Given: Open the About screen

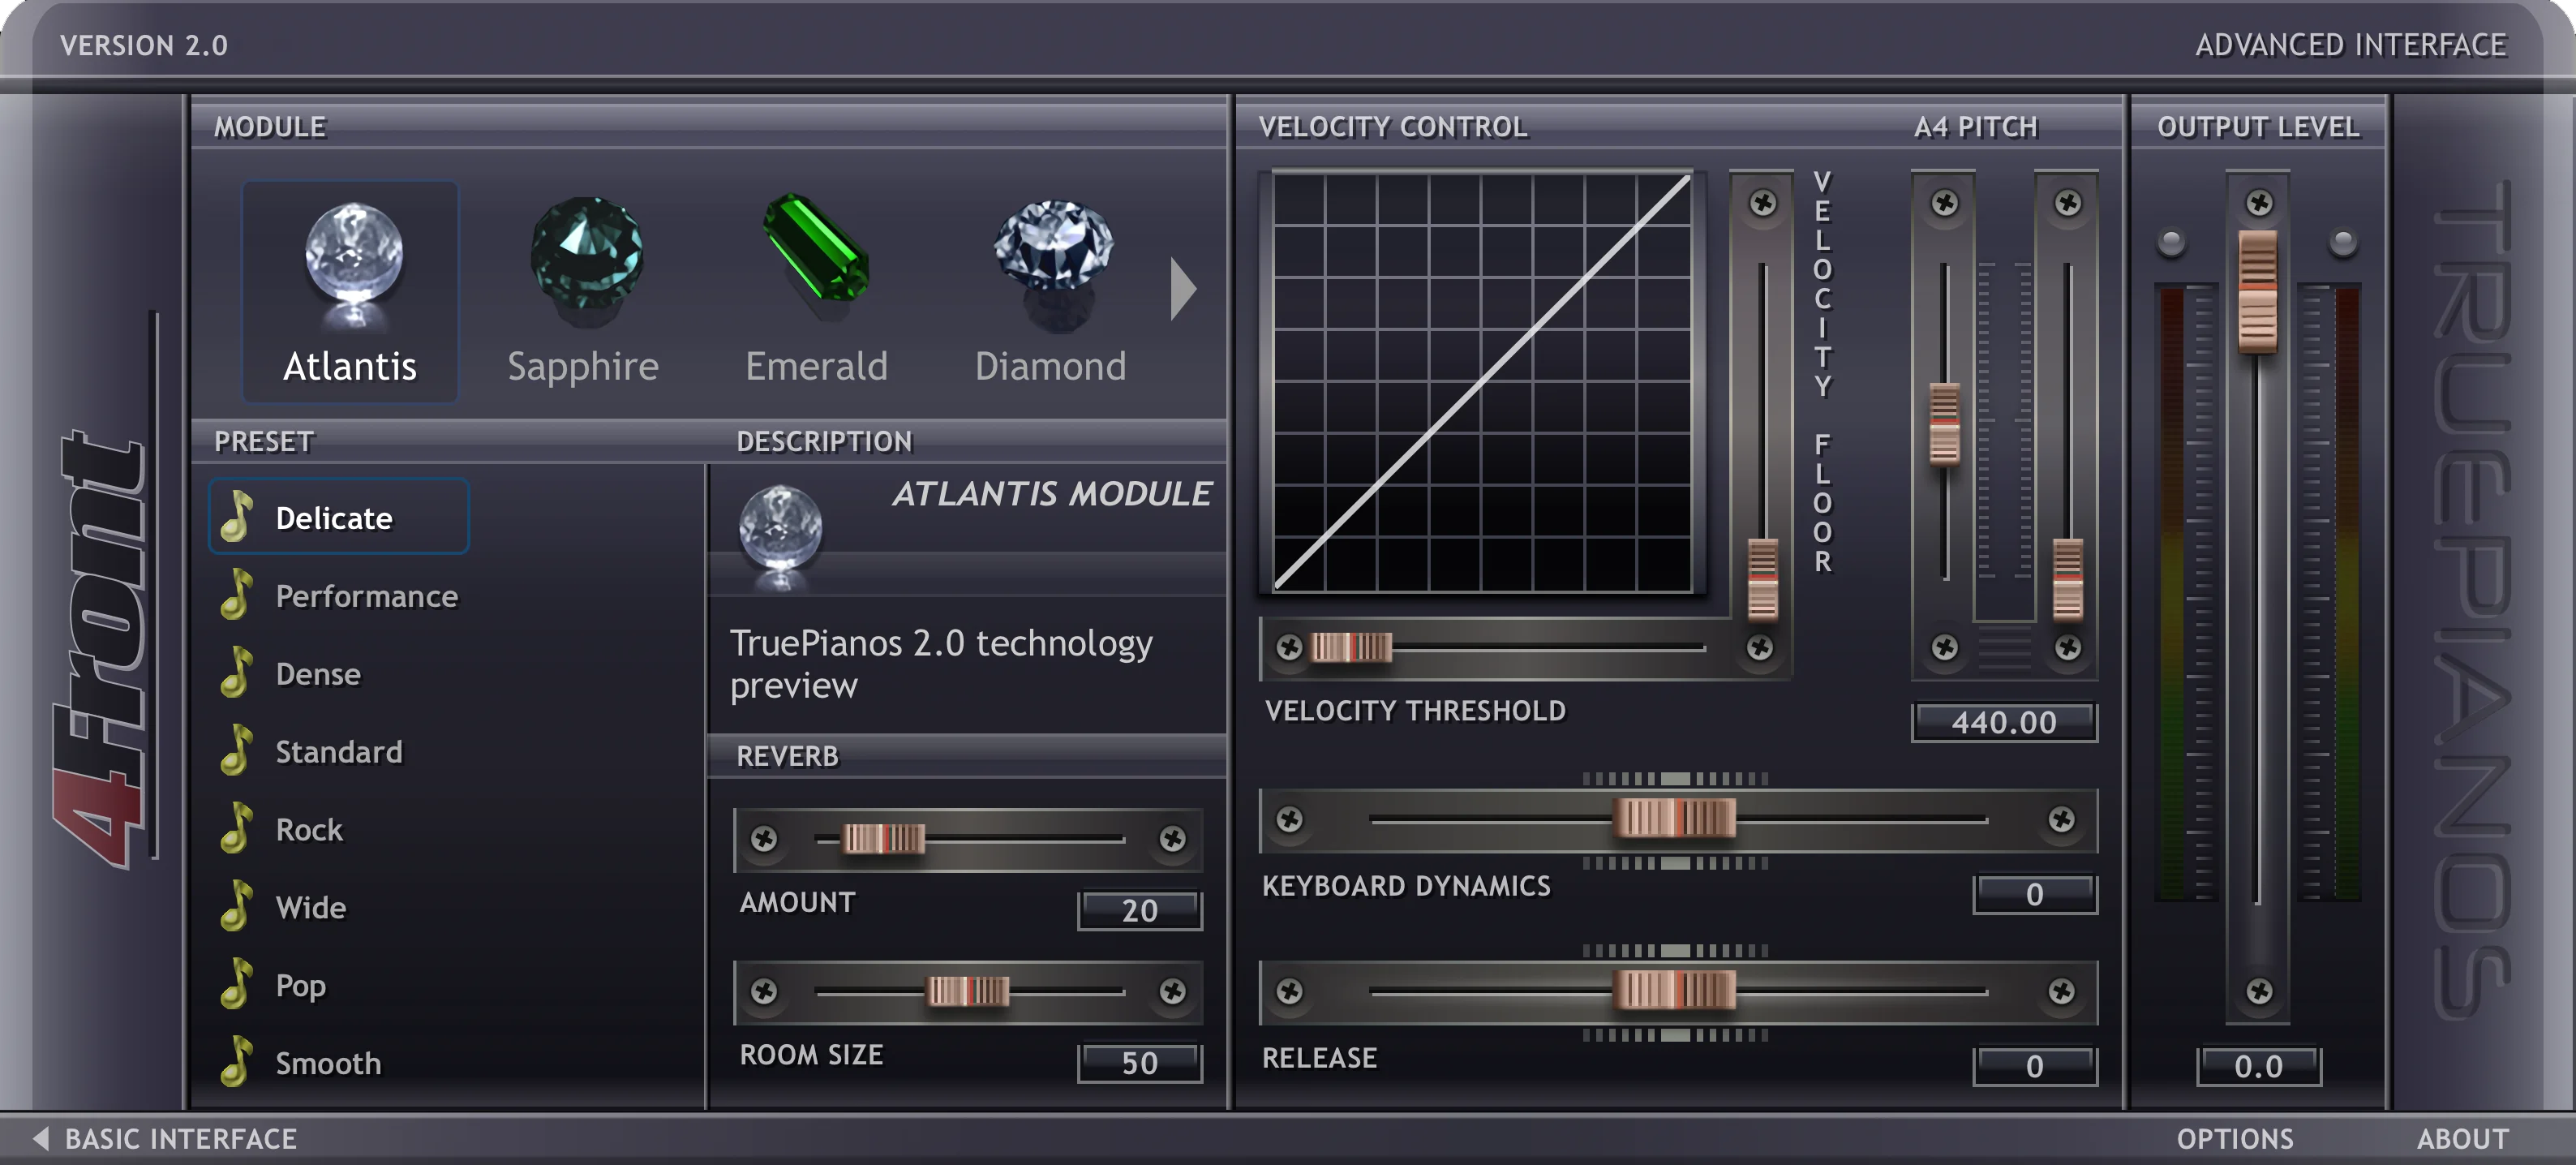Looking at the screenshot, I should pyautogui.click(x=2462, y=1138).
